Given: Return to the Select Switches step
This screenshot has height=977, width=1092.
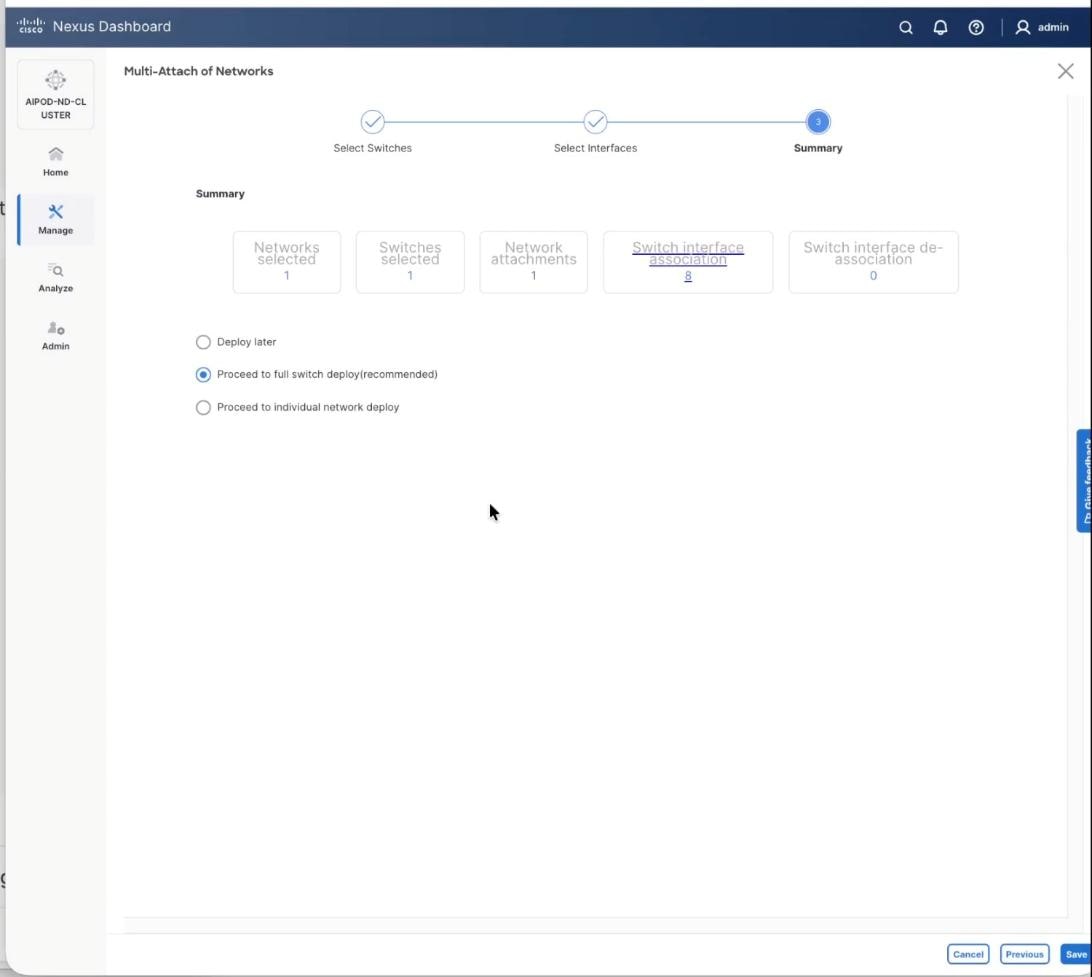Looking at the screenshot, I should coord(373,122).
